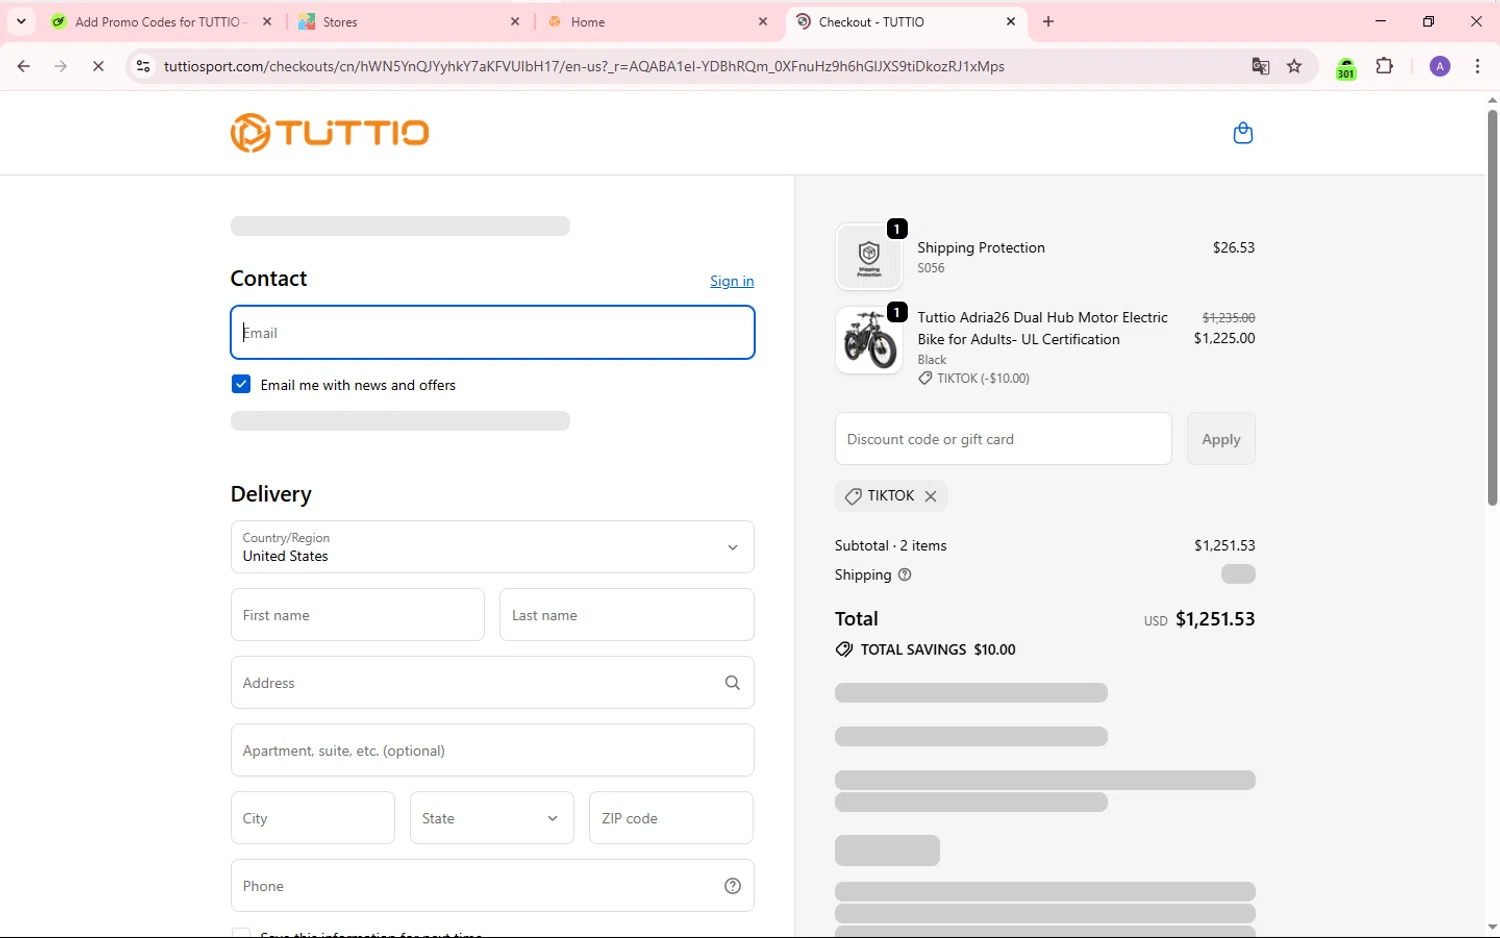1500x938 pixels.
Task: Bookmark this page with the star icon
Action: 1295,66
